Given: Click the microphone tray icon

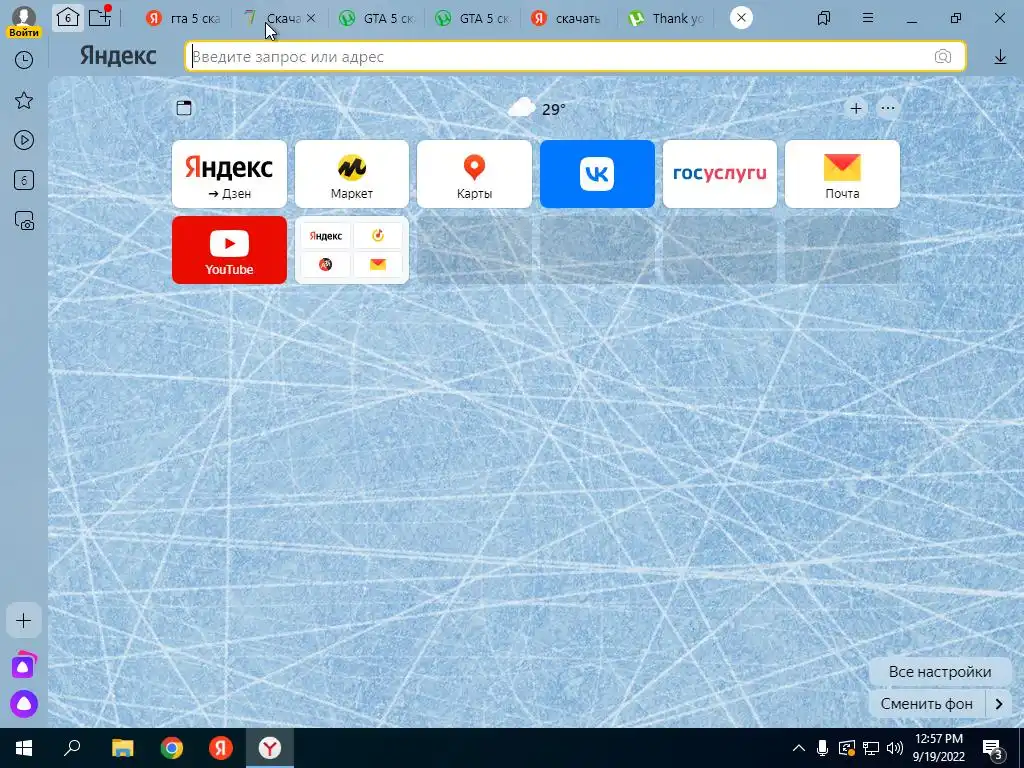Looking at the screenshot, I should click(823, 748).
